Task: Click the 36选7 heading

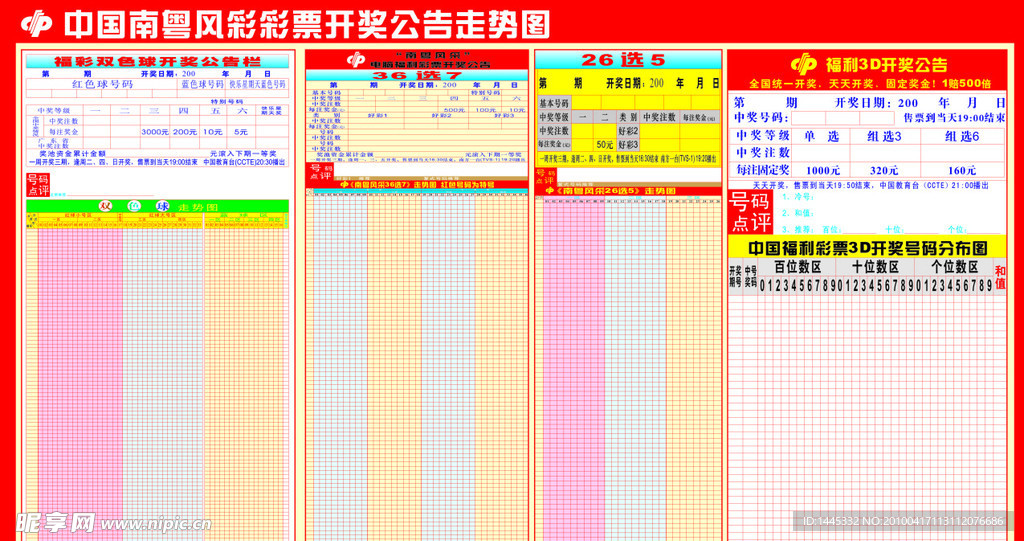Action: click(416, 76)
